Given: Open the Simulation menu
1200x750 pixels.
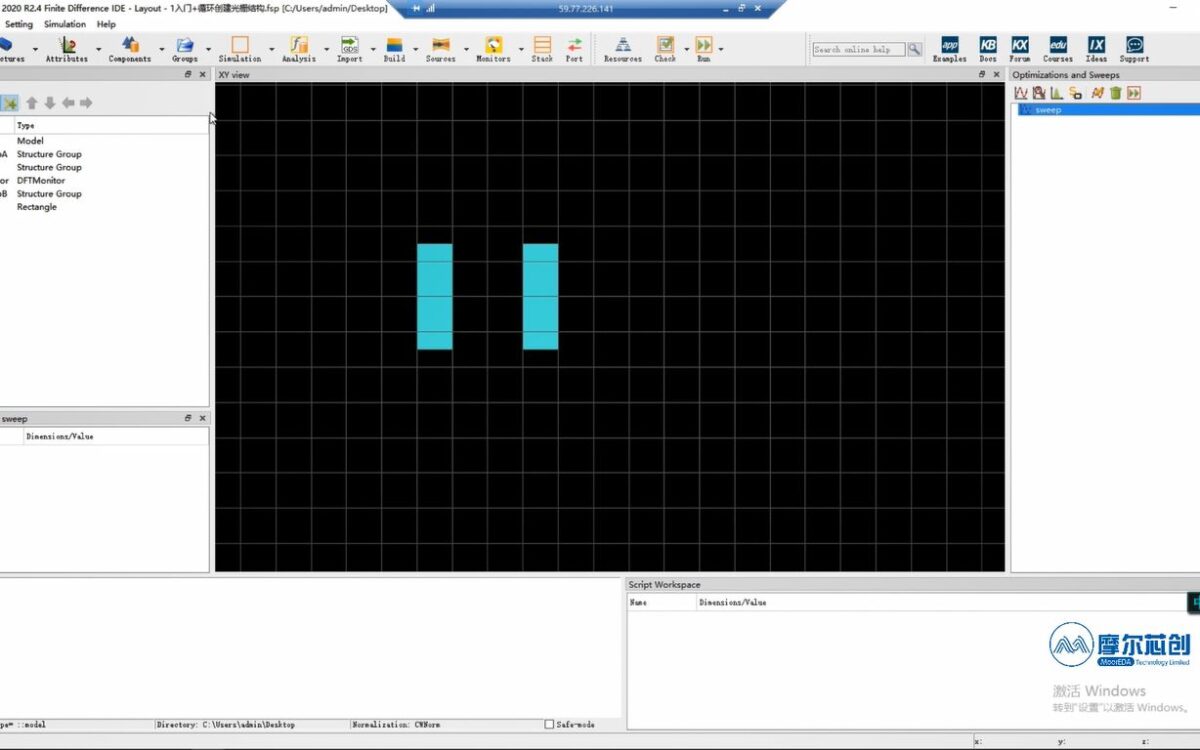Looking at the screenshot, I should tap(65, 24).
